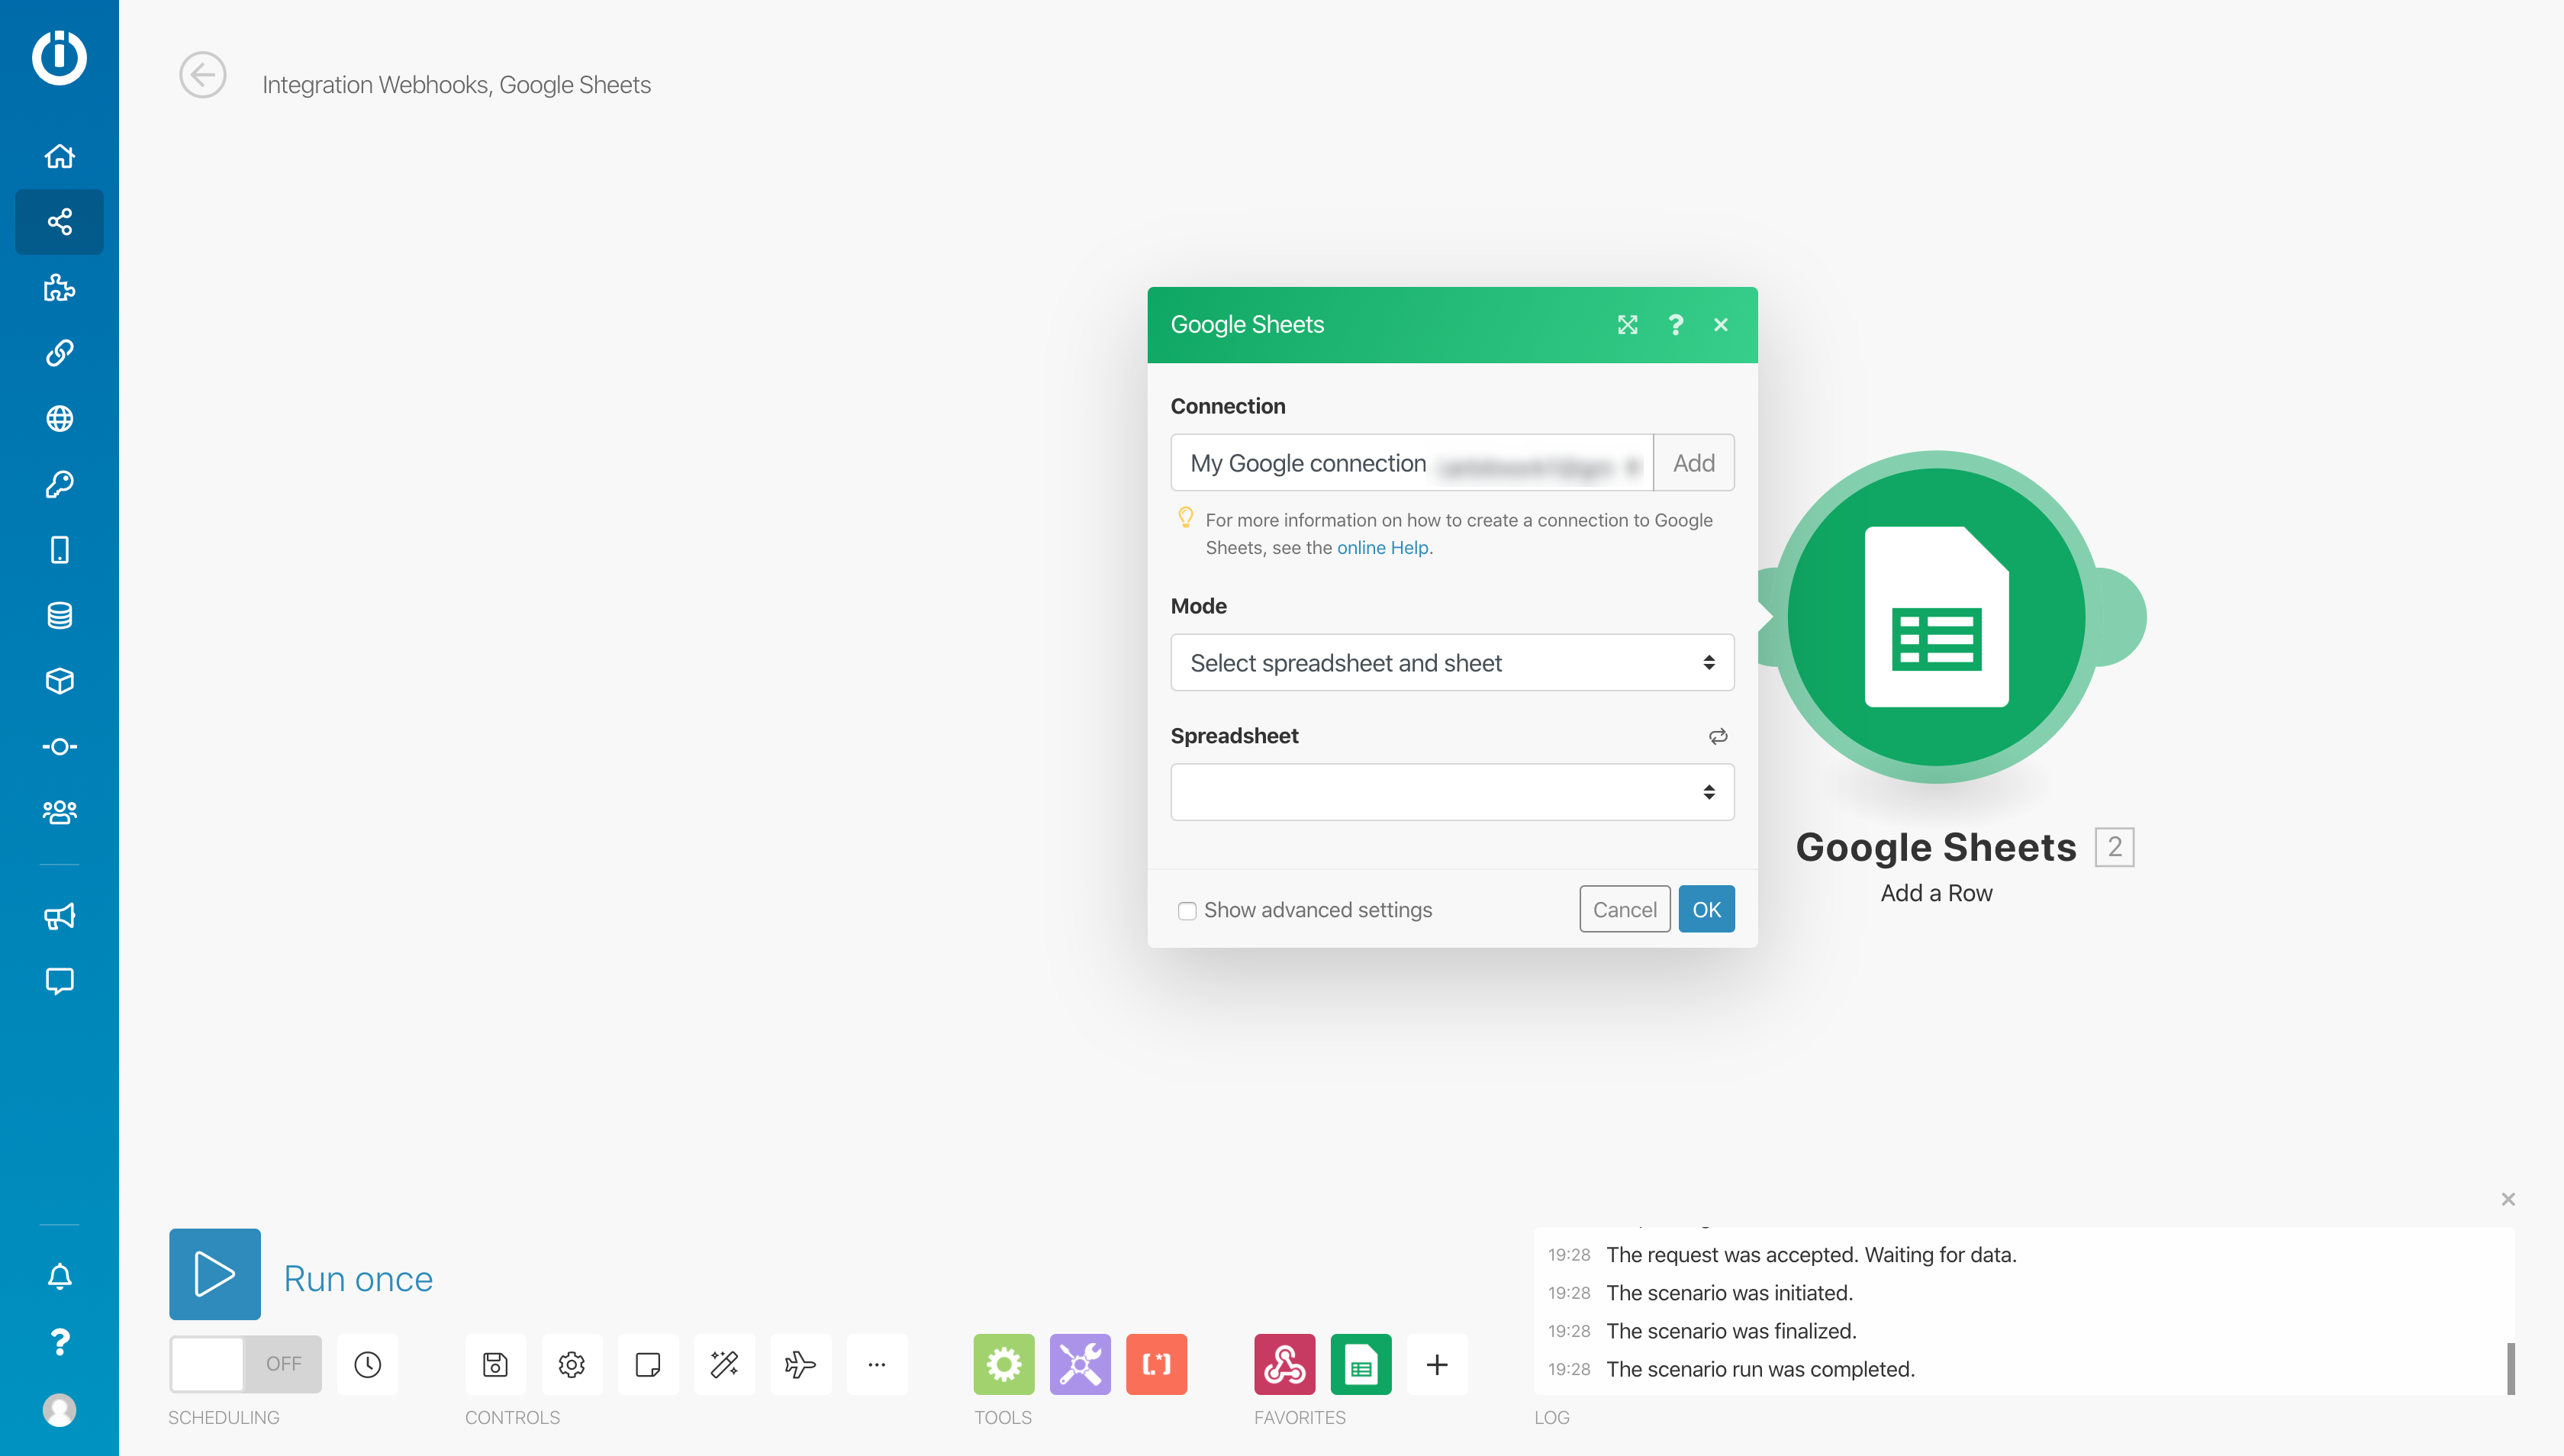
Task: Click the 'Google Sheets' module name
Action: (x=1936, y=847)
